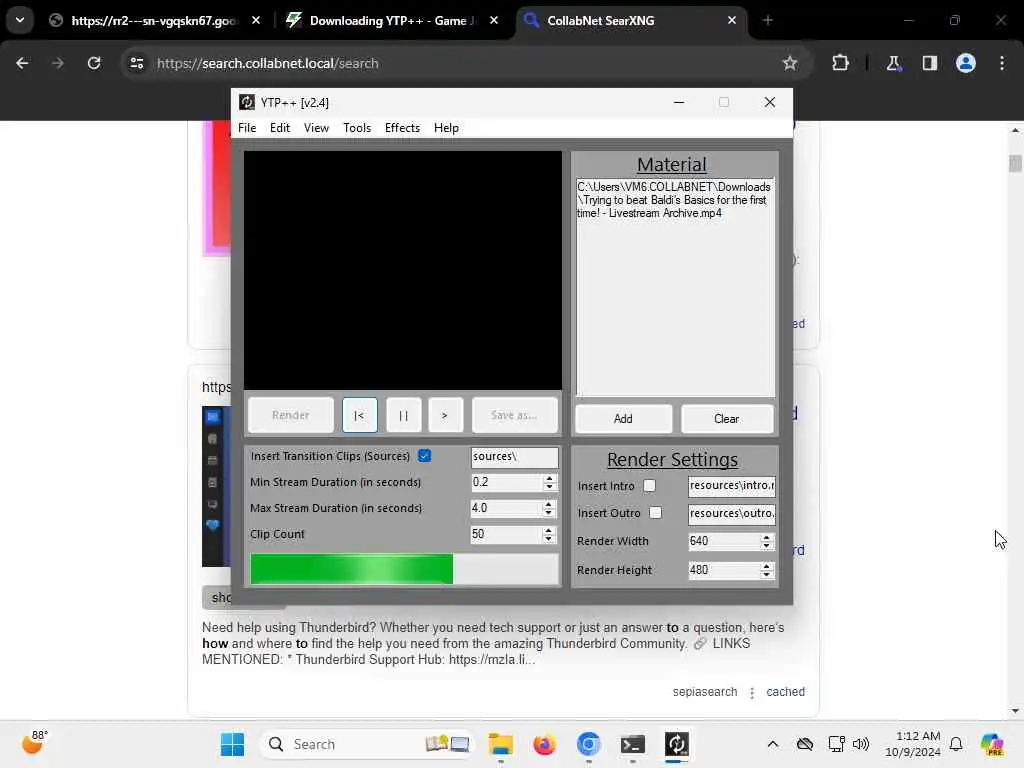Decrease Render Width with down arrow
This screenshot has width=1024, height=768.
click(x=767, y=546)
